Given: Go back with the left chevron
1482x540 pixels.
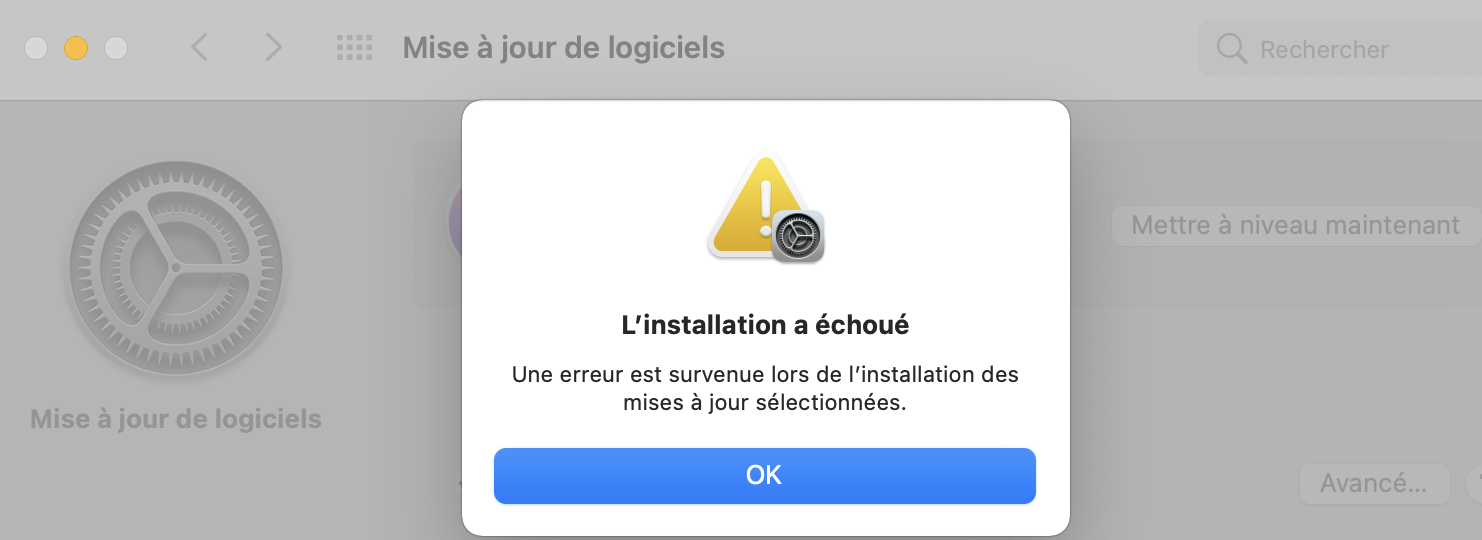Looking at the screenshot, I should coord(200,47).
